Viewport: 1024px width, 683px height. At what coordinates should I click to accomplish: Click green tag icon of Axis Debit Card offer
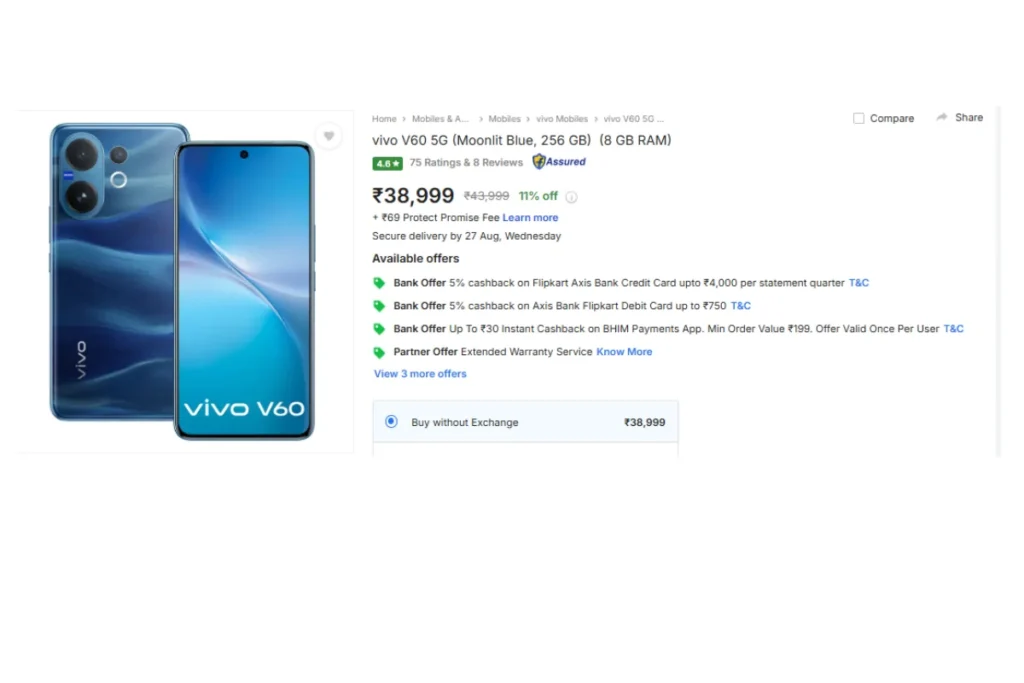click(379, 306)
